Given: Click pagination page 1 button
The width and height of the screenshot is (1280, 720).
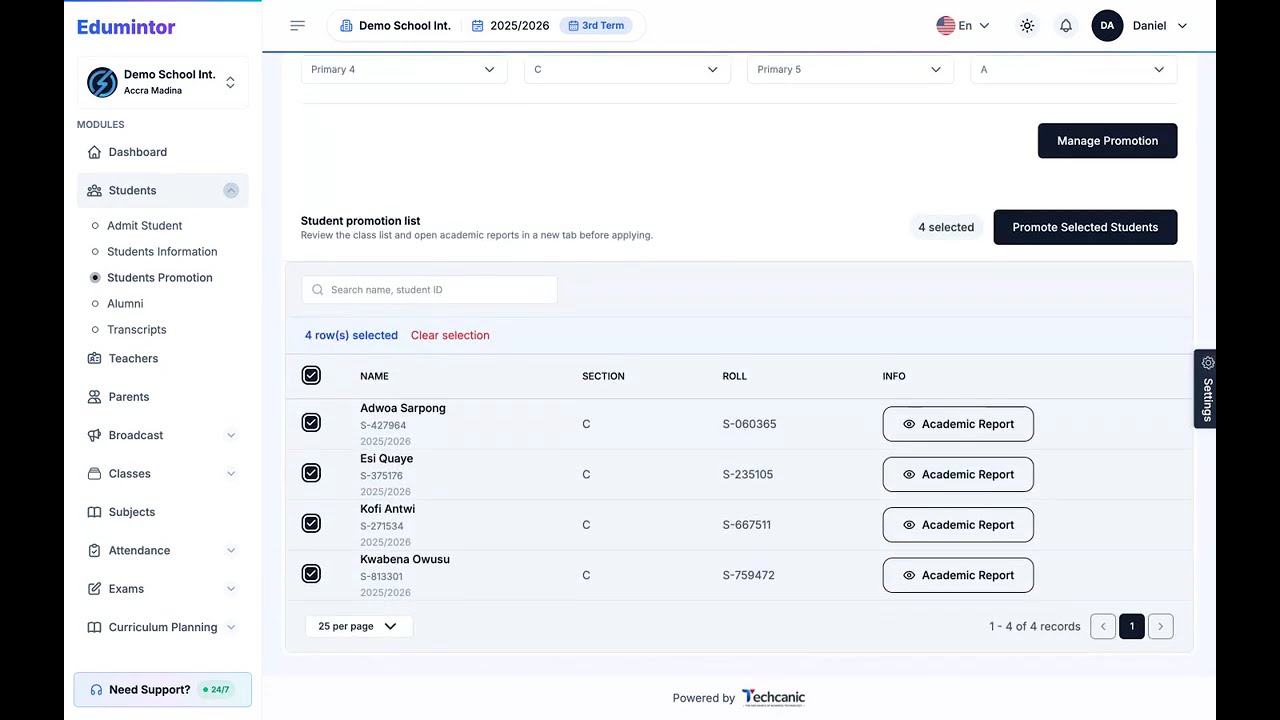Looking at the screenshot, I should pos(1132,626).
